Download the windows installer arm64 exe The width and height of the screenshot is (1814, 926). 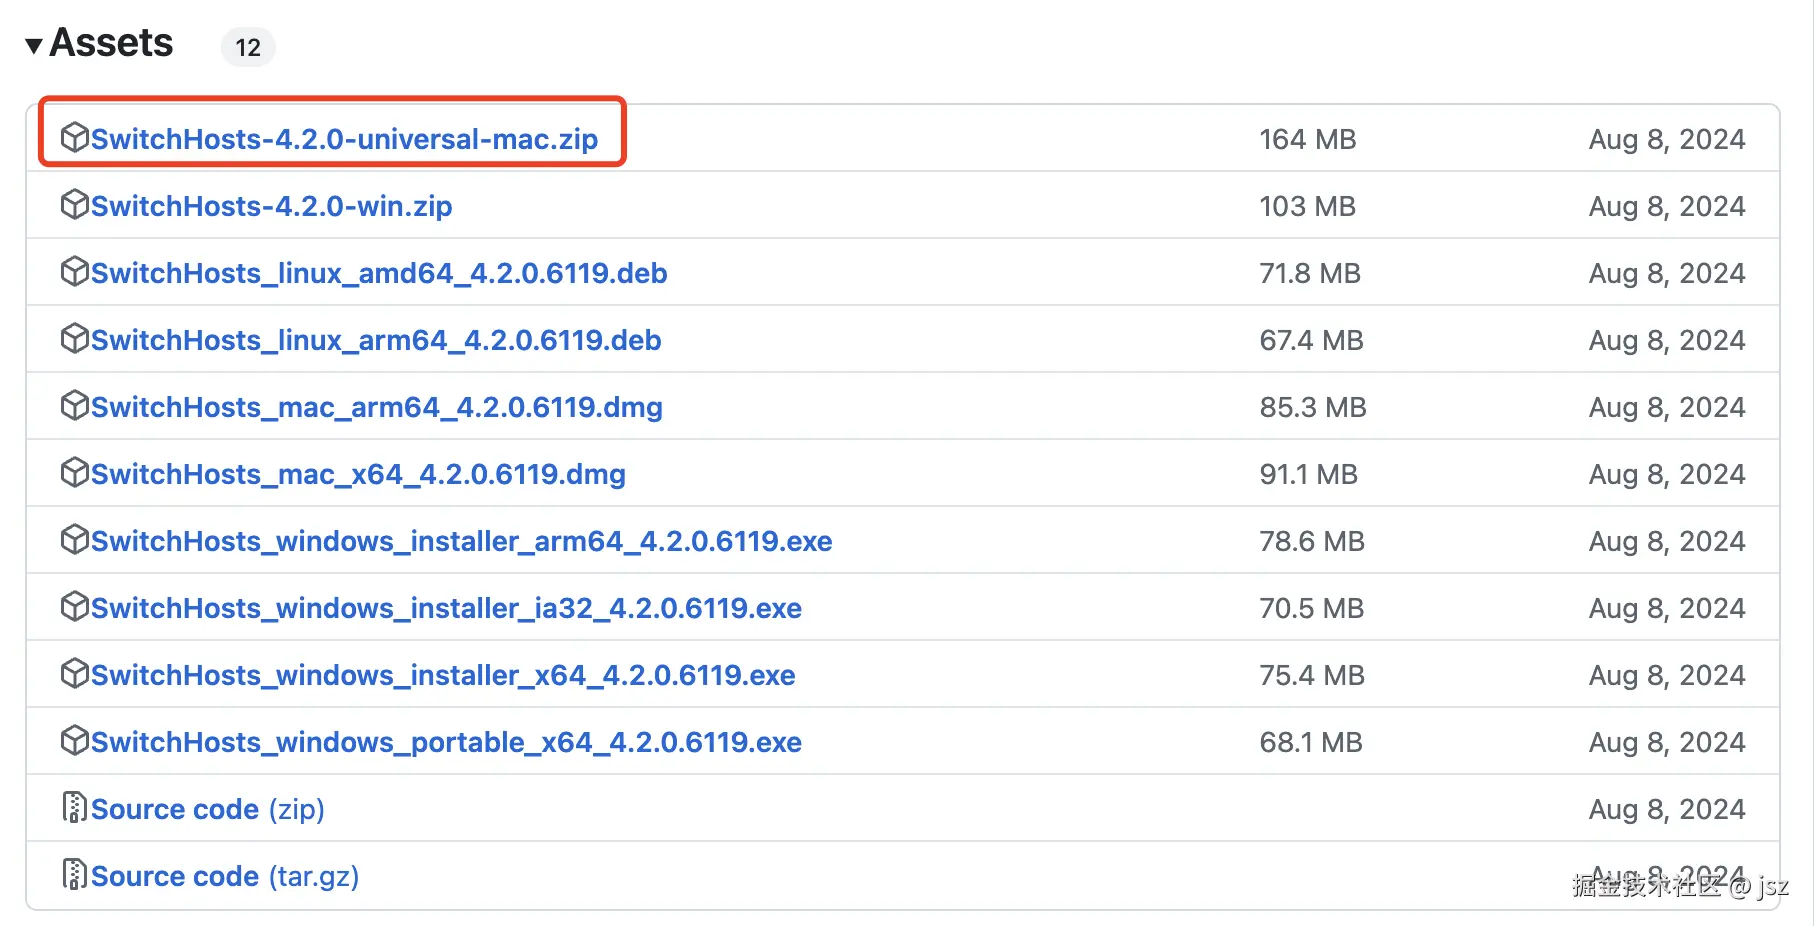(461, 541)
